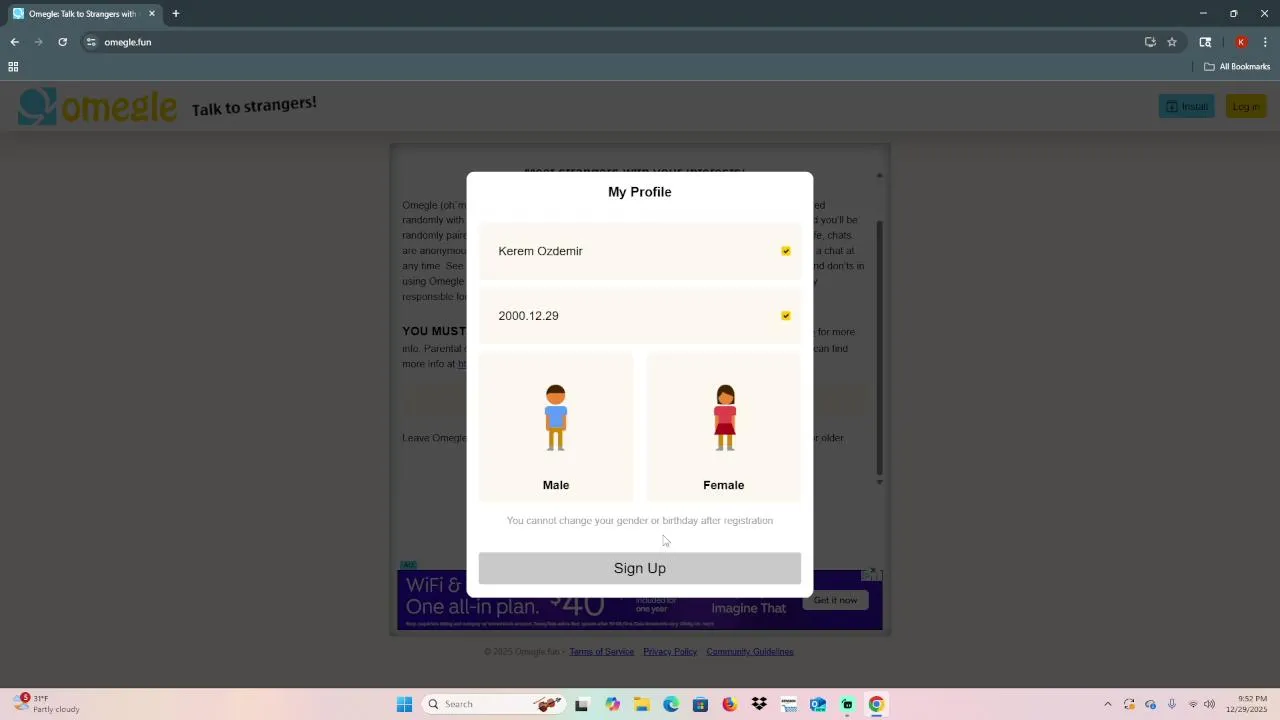Screen dimensions: 1280x720
Task: Open Microsoft Edge from the taskbar
Action: point(671,704)
